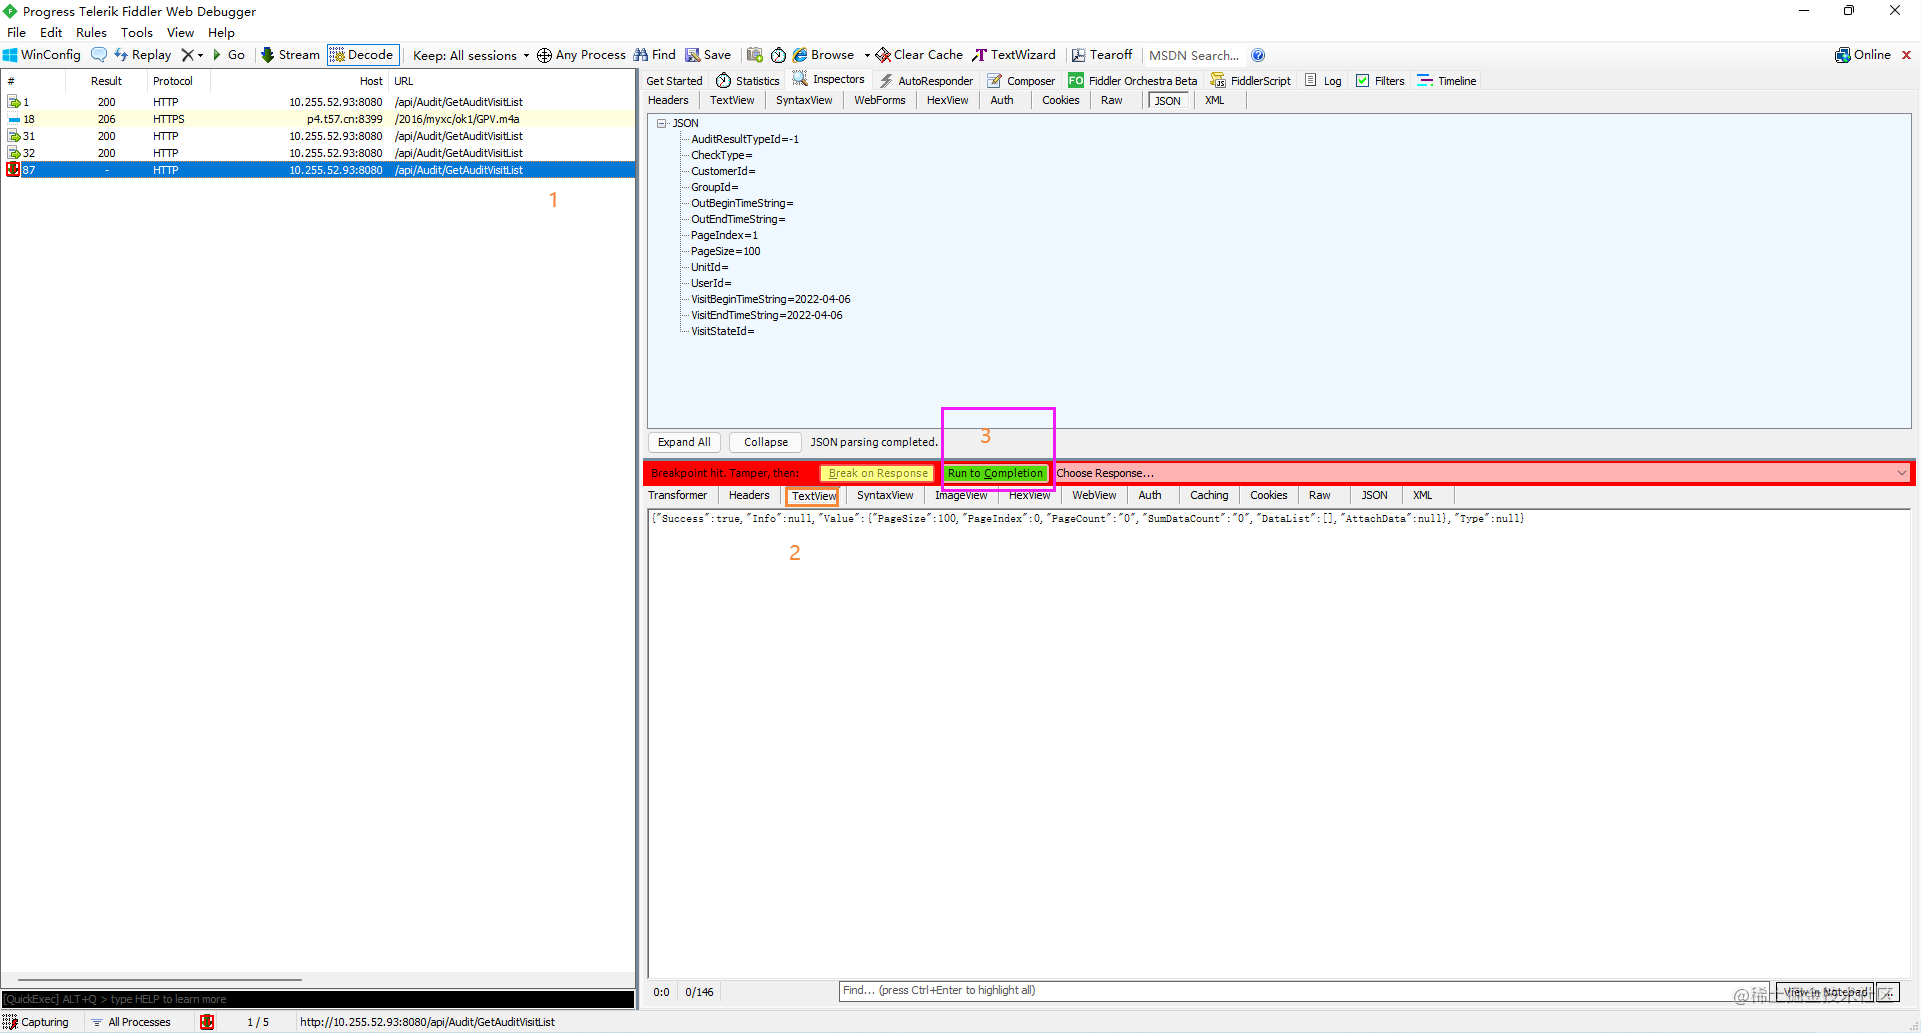
Task: Toggle Capturing in the status bar
Action: click(36, 1022)
